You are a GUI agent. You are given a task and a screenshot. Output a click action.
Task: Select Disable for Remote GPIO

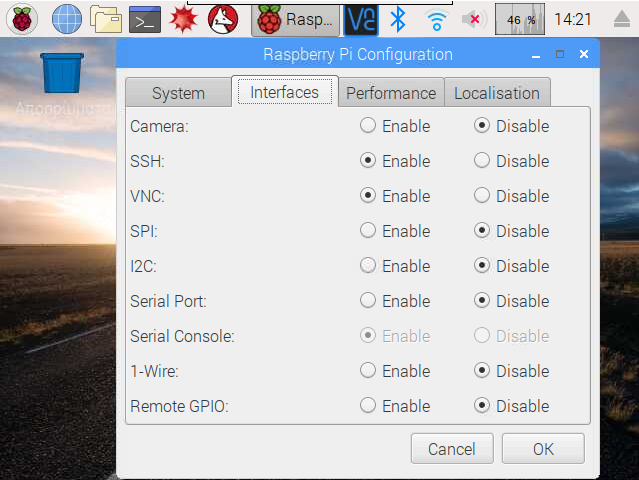point(511,406)
